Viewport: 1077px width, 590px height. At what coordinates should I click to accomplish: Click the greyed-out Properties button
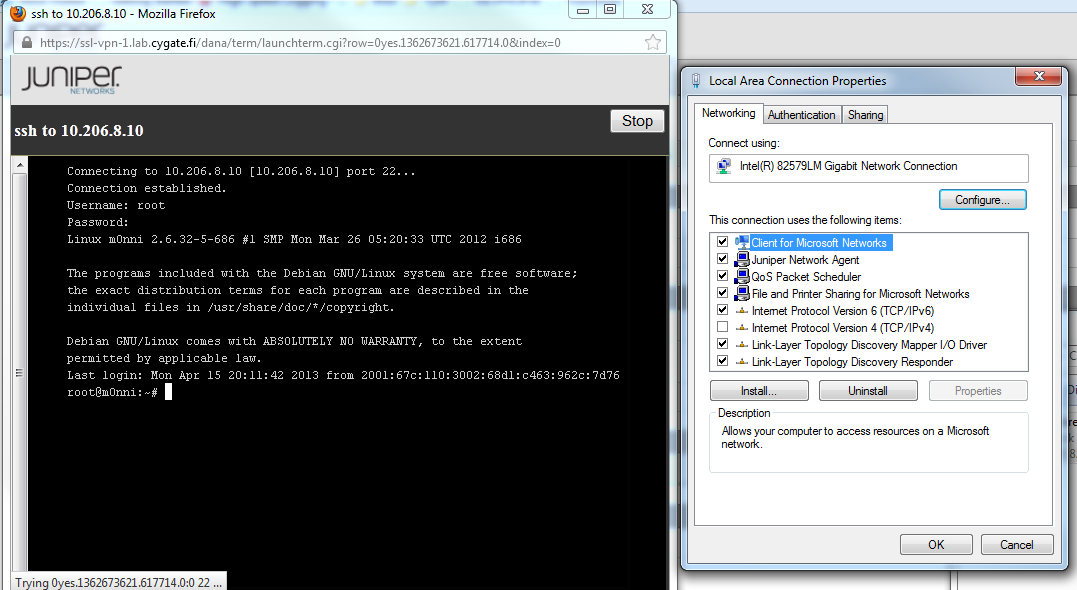click(x=978, y=391)
